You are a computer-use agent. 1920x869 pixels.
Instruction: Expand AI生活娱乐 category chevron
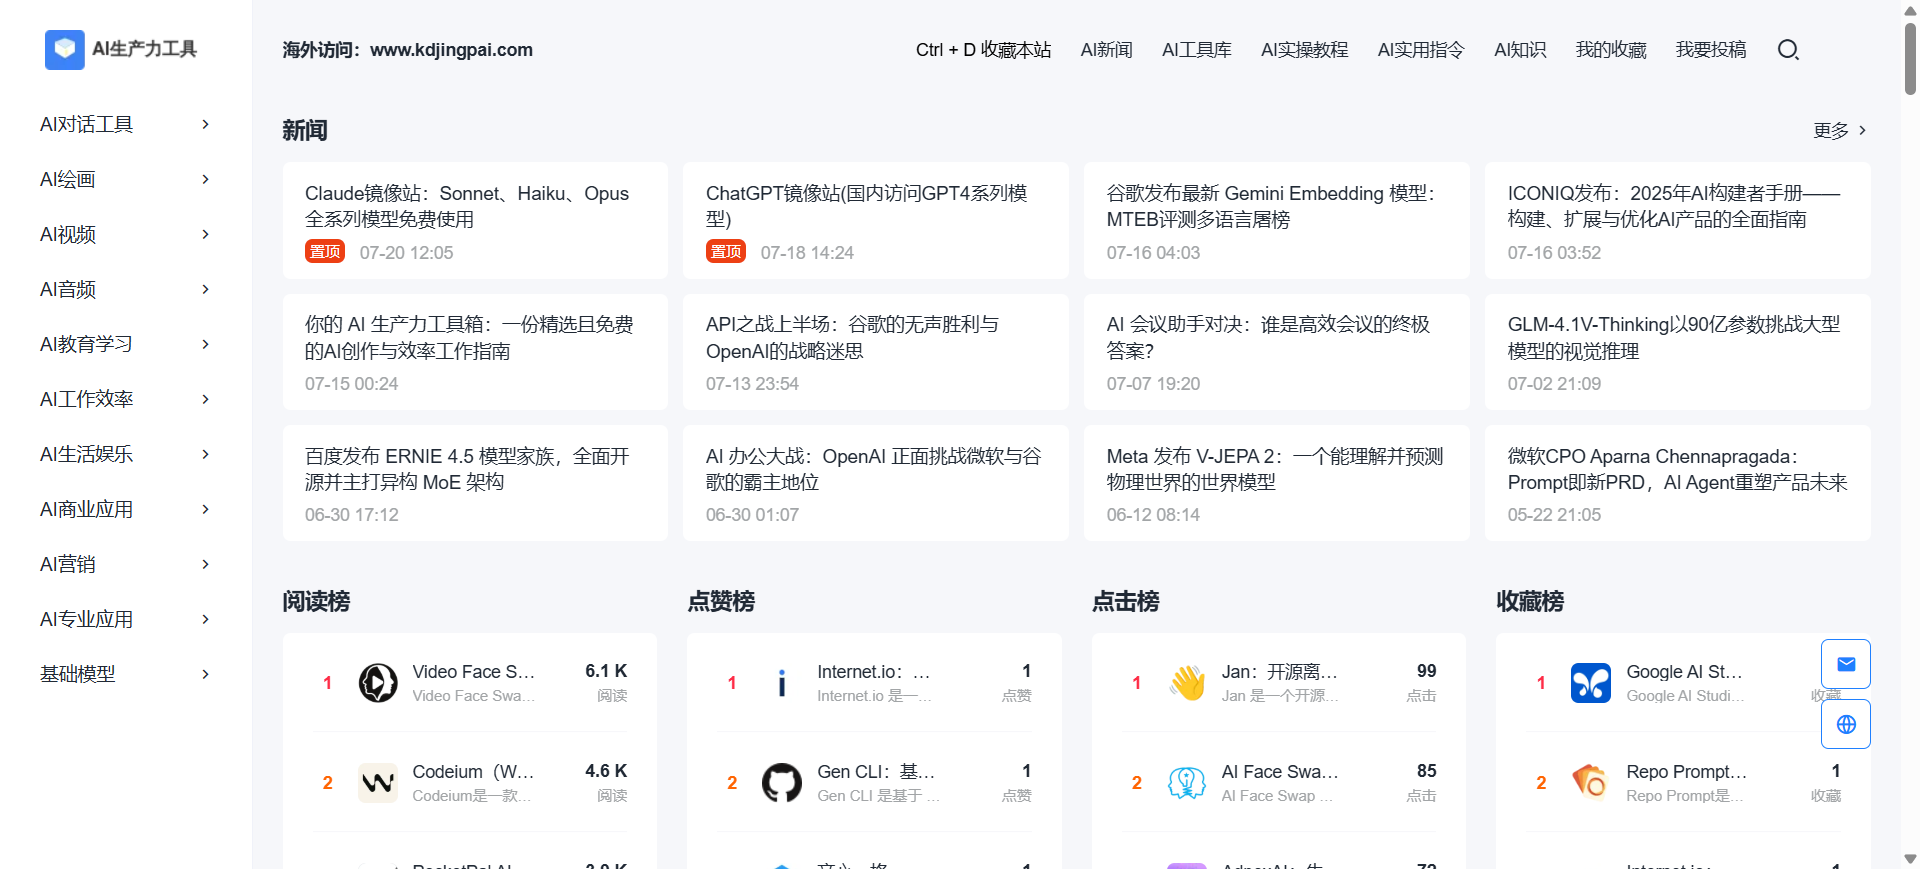pyautogui.click(x=206, y=454)
